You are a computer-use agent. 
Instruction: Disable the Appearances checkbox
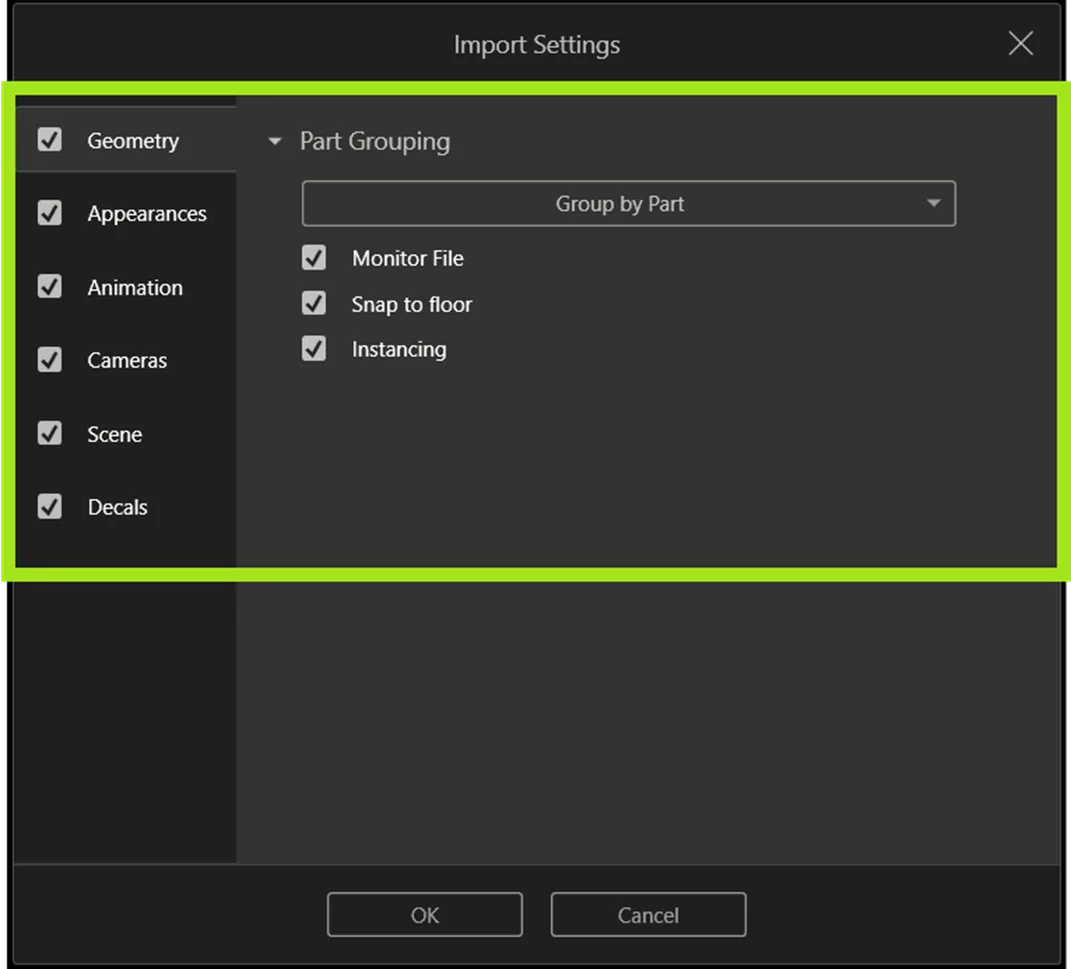49,213
